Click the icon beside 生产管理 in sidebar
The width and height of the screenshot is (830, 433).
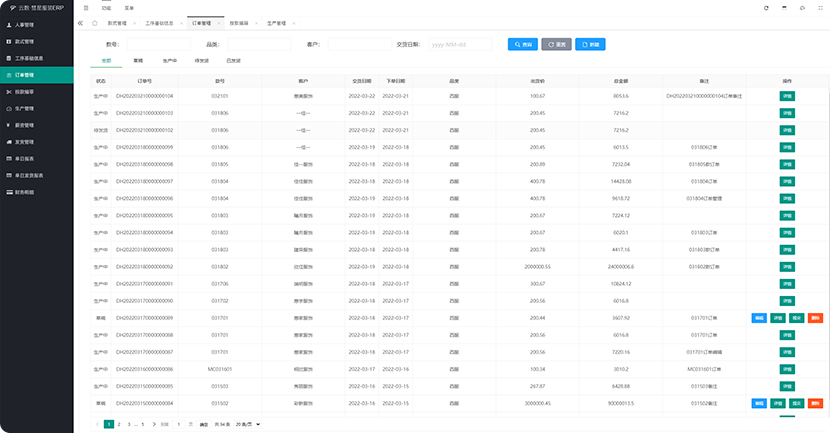pos(9,109)
